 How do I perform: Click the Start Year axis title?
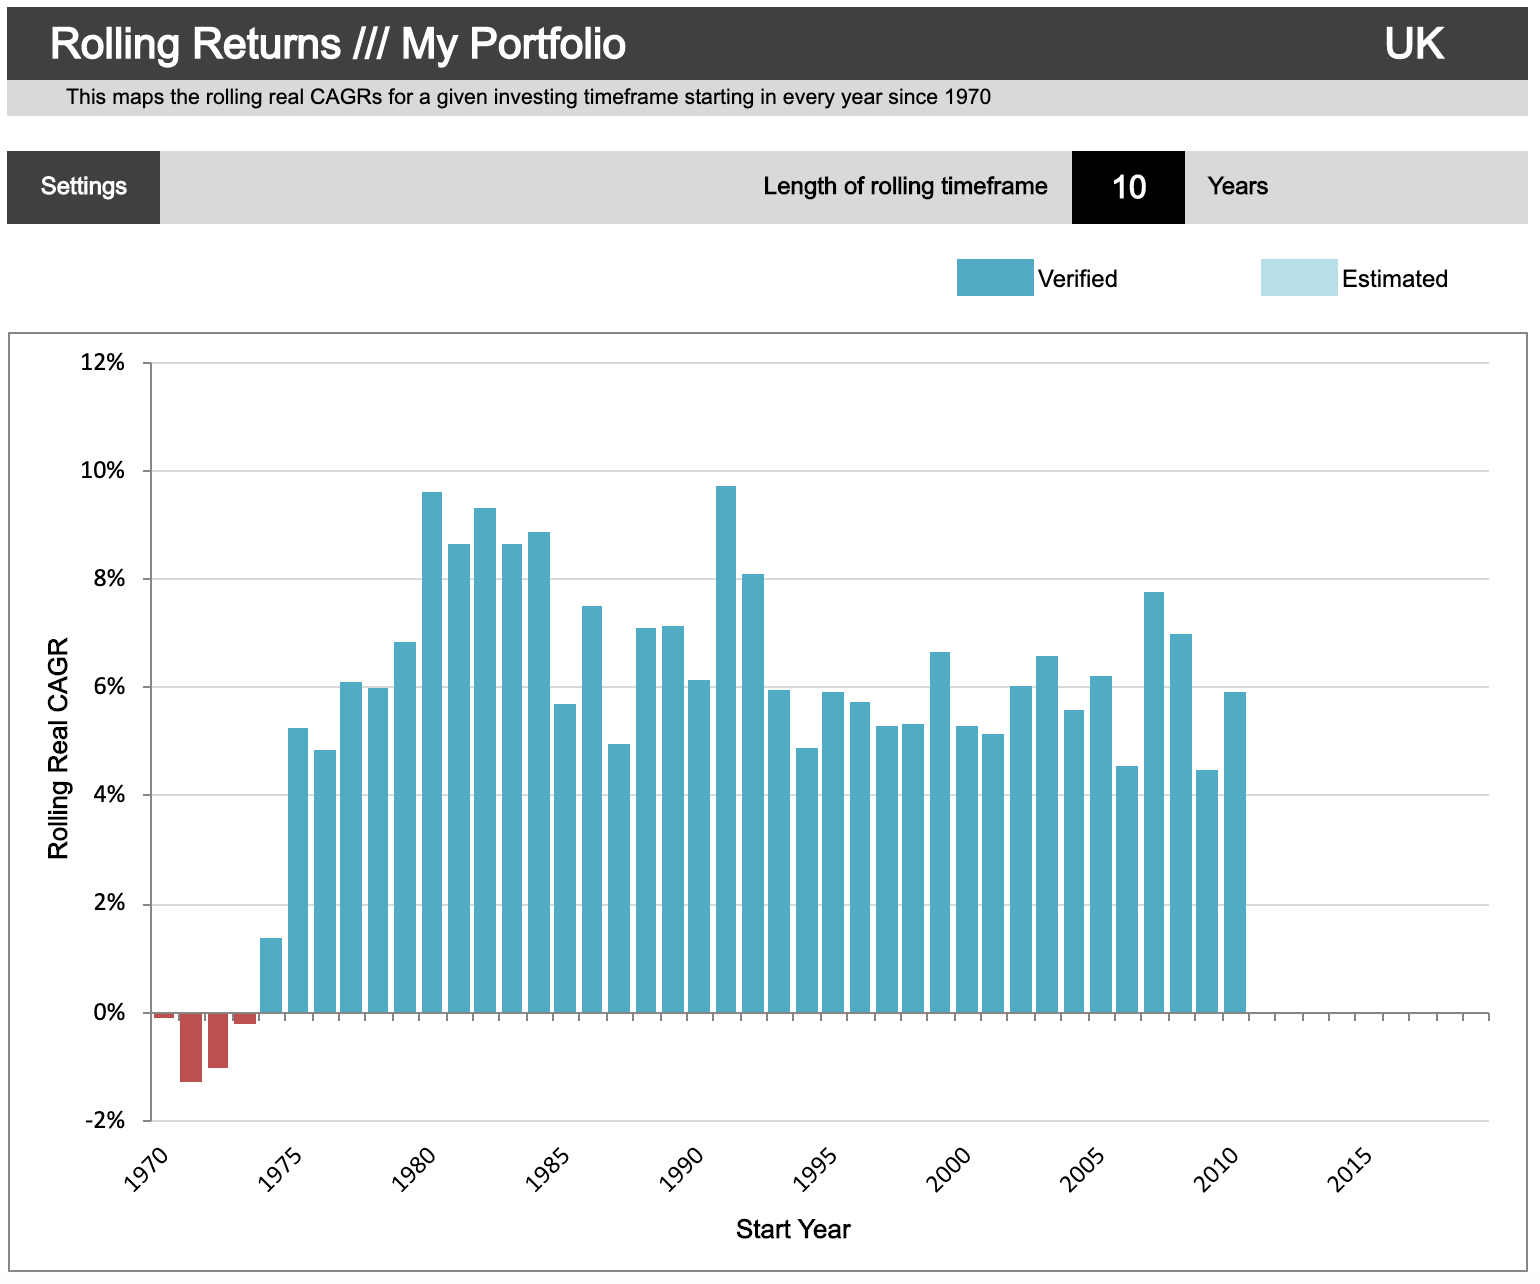pos(793,1229)
